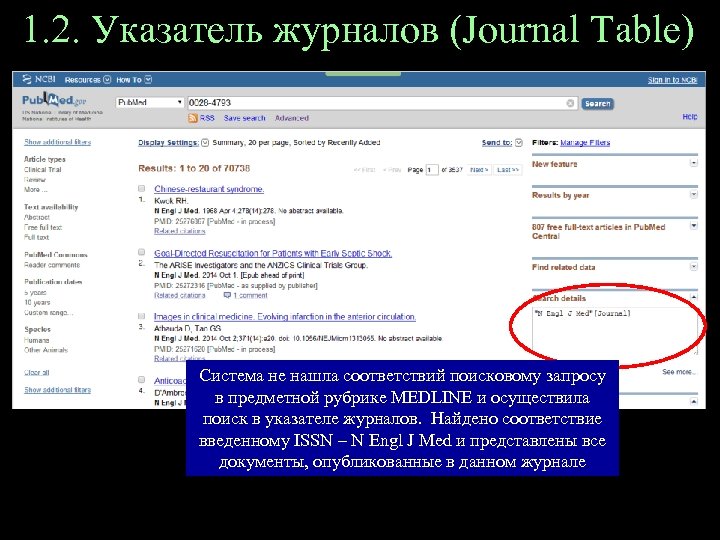Click in the search query field containing 0028-4793
The height and width of the screenshot is (540, 720).
[x=382, y=103]
